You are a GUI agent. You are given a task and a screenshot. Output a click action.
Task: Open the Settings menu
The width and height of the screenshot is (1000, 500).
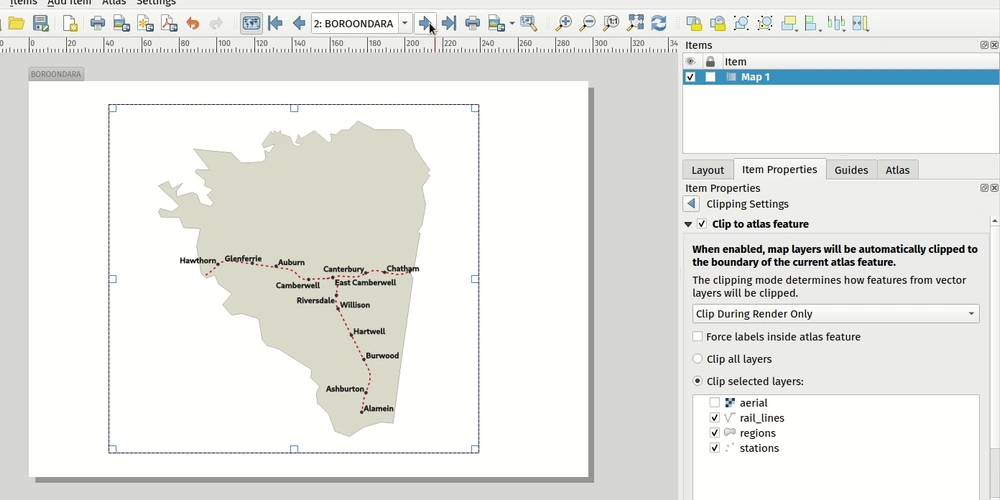tap(156, 3)
